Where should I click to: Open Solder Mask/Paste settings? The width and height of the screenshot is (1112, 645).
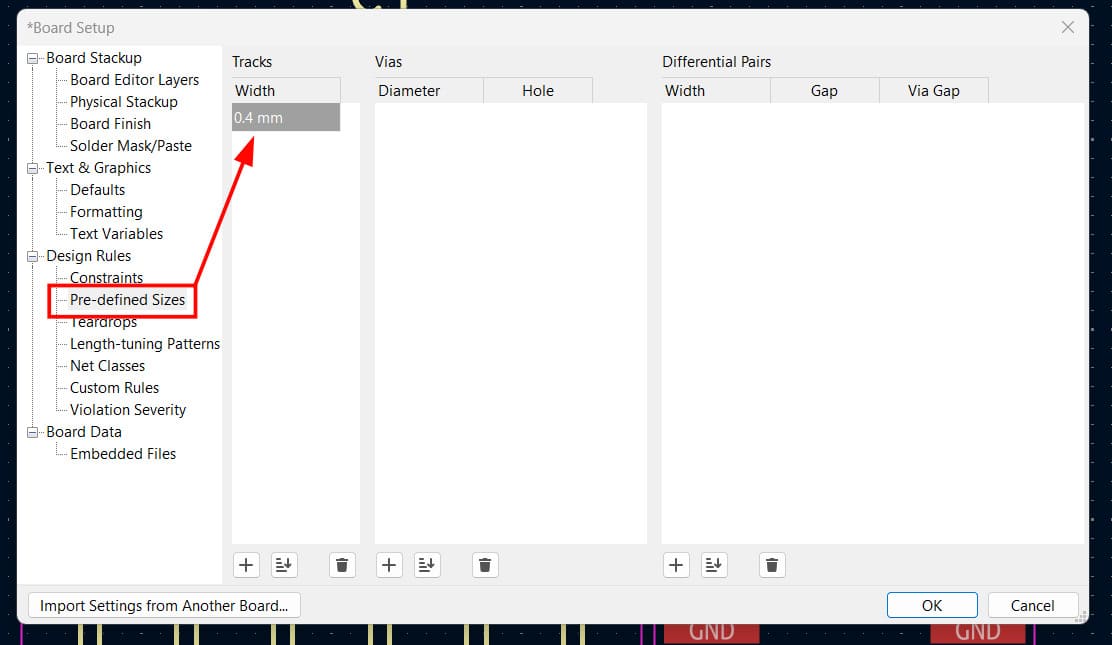click(130, 146)
